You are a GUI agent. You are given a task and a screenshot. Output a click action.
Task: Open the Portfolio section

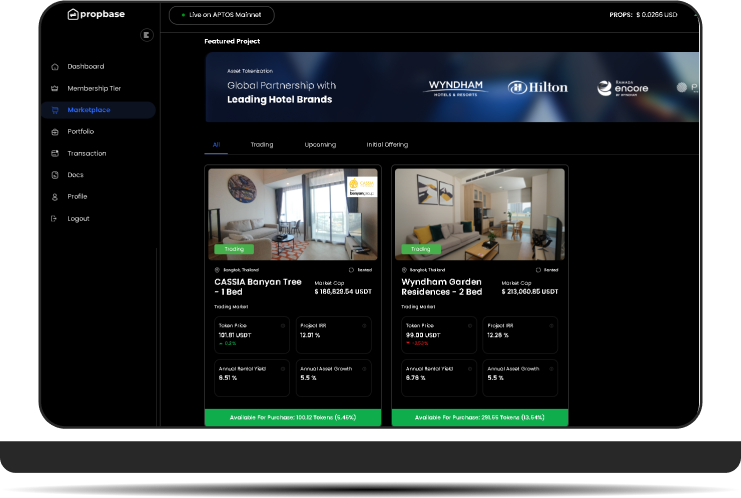pyautogui.click(x=80, y=132)
